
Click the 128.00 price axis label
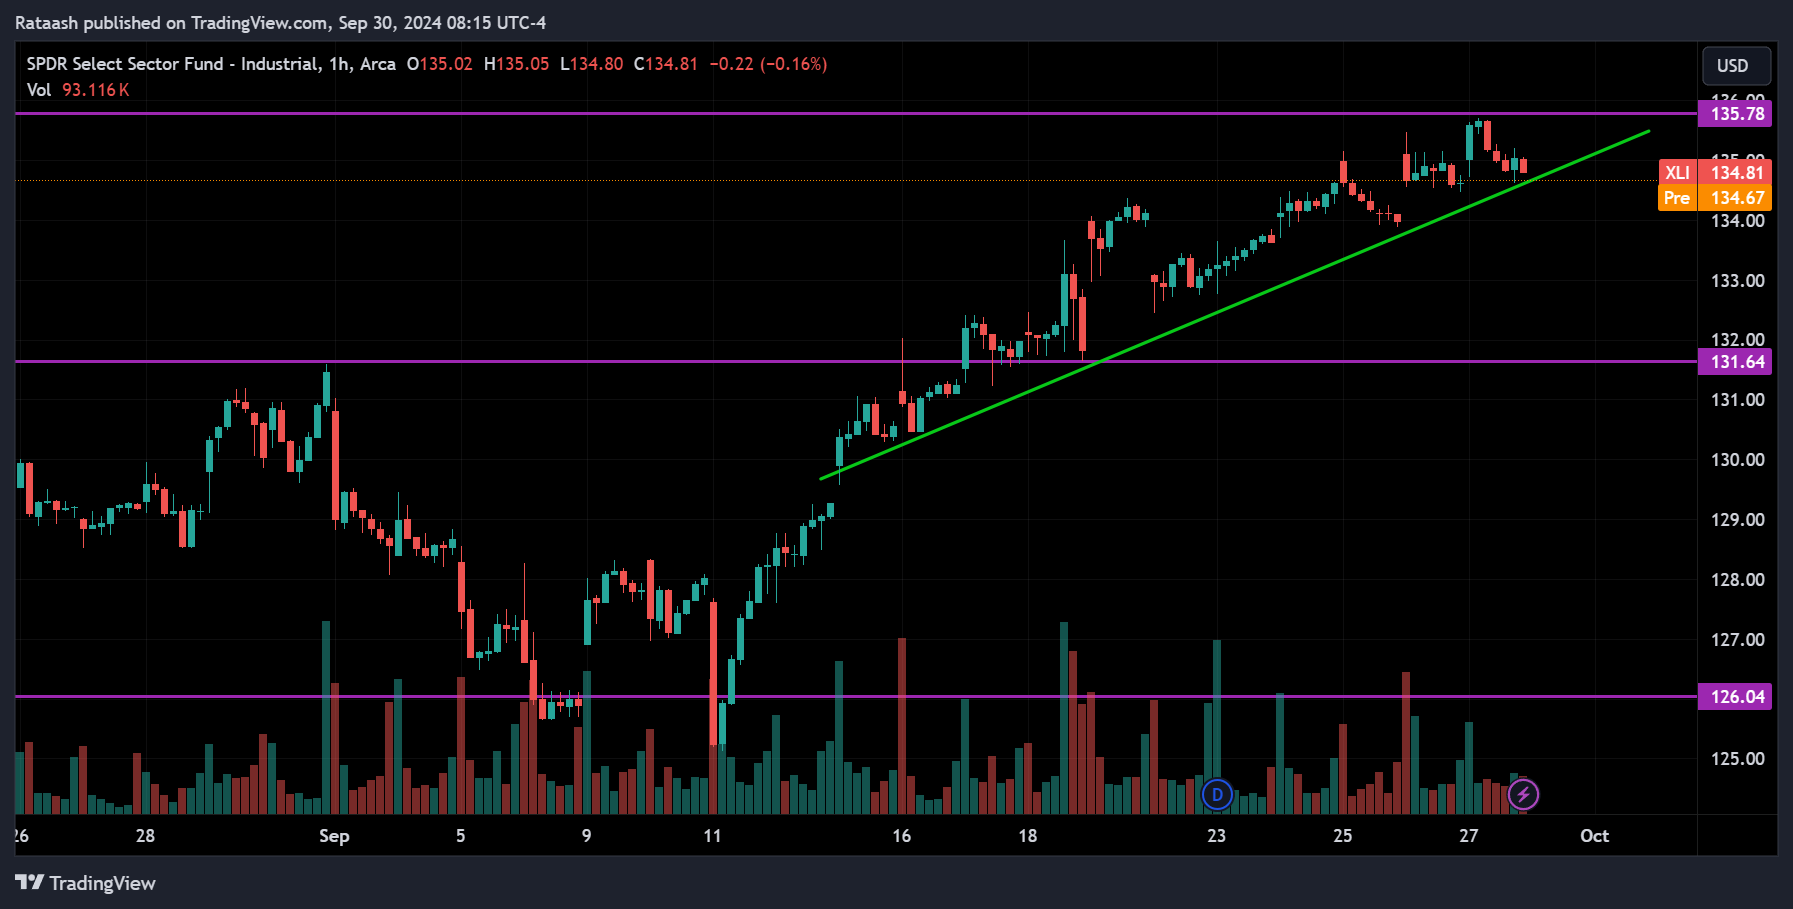click(1737, 580)
